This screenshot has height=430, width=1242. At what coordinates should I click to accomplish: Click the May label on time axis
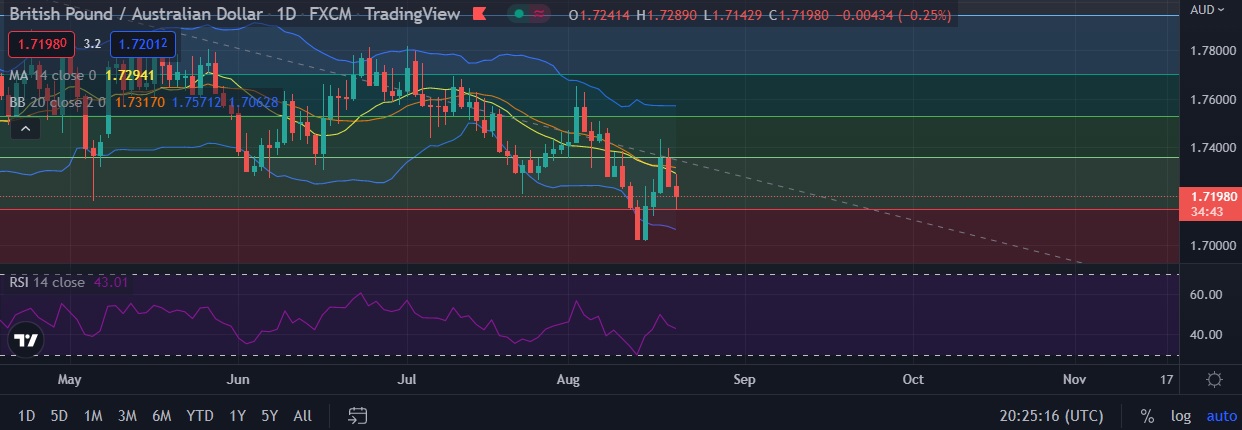coord(69,380)
